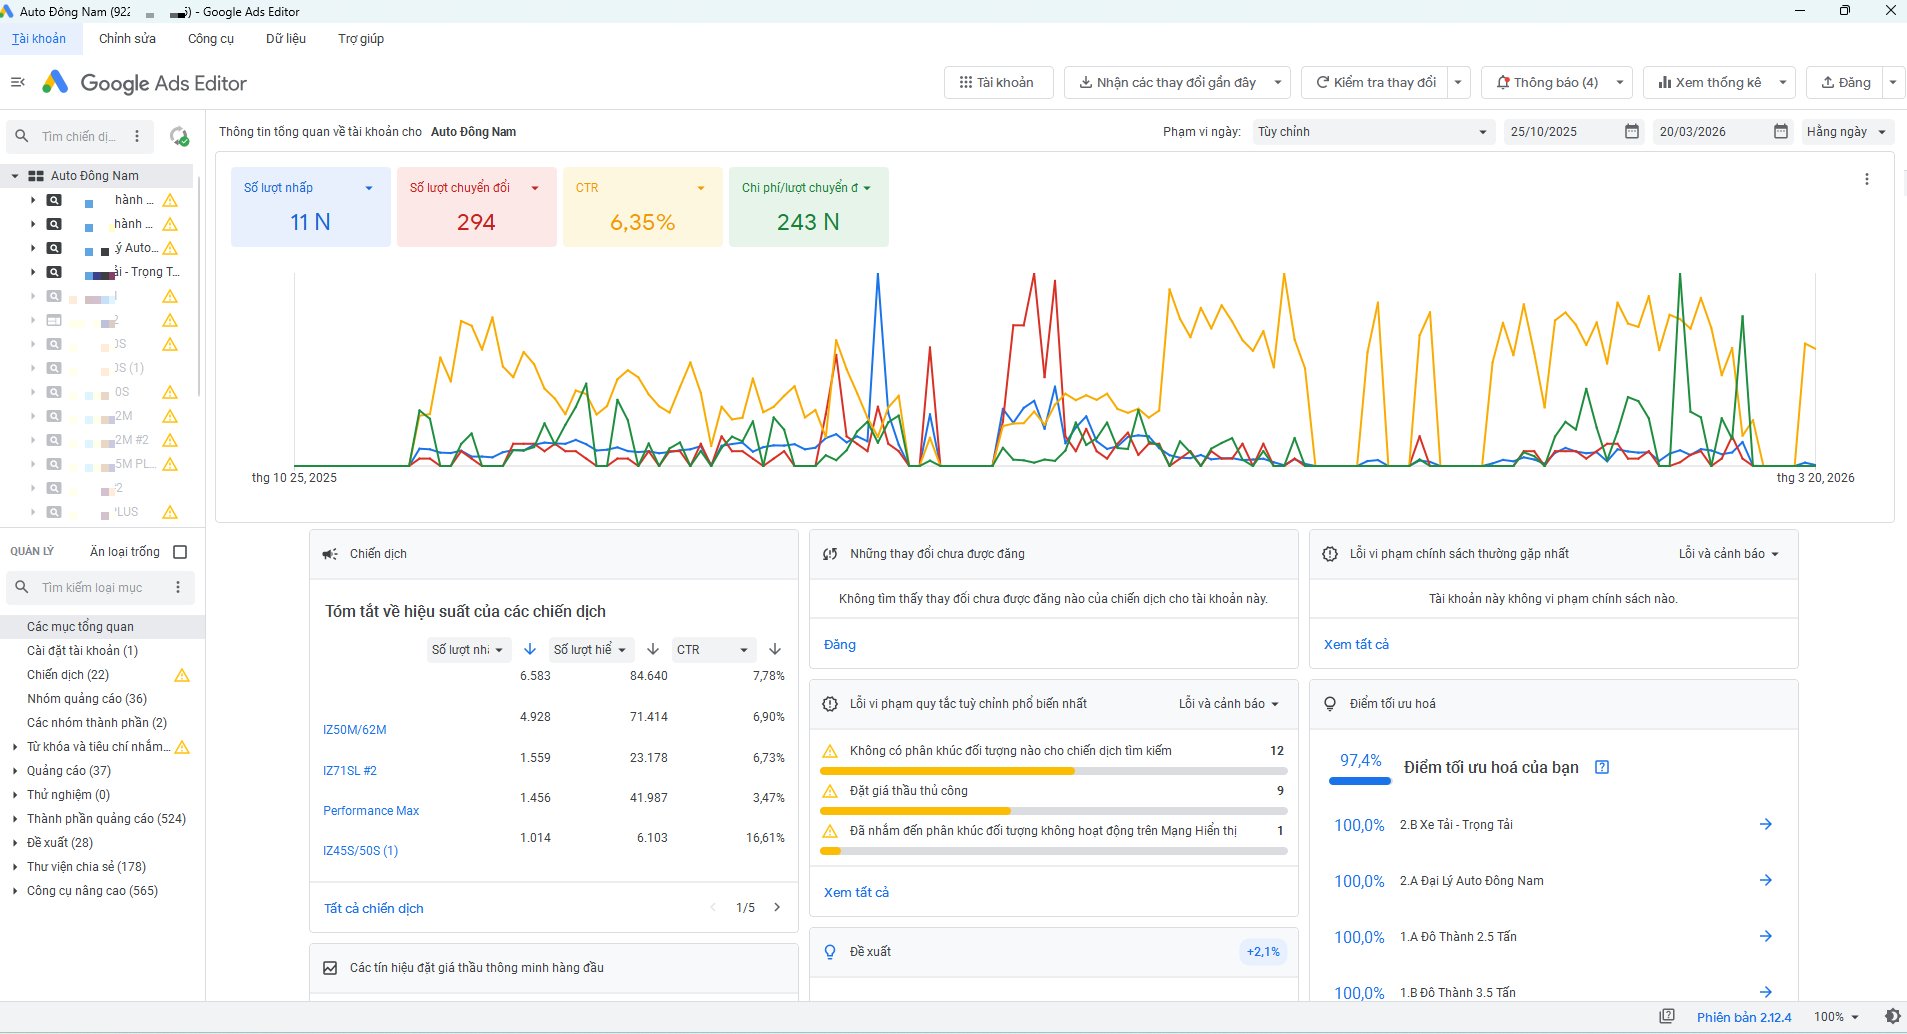Viewport: 1907px width, 1034px height.
Task: Open the Hằng ngày granularity dropdown
Action: click(x=1847, y=131)
